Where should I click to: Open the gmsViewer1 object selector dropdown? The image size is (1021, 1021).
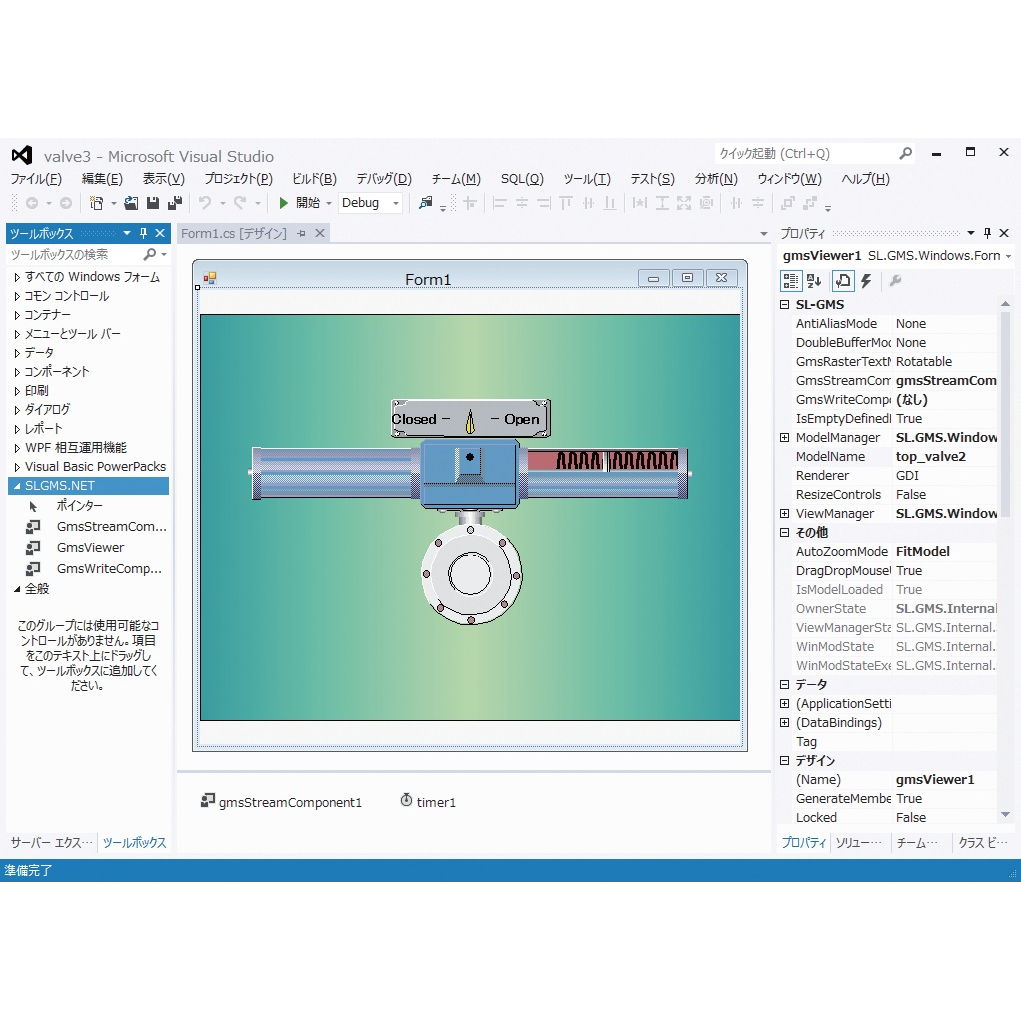pyautogui.click(x=1008, y=257)
